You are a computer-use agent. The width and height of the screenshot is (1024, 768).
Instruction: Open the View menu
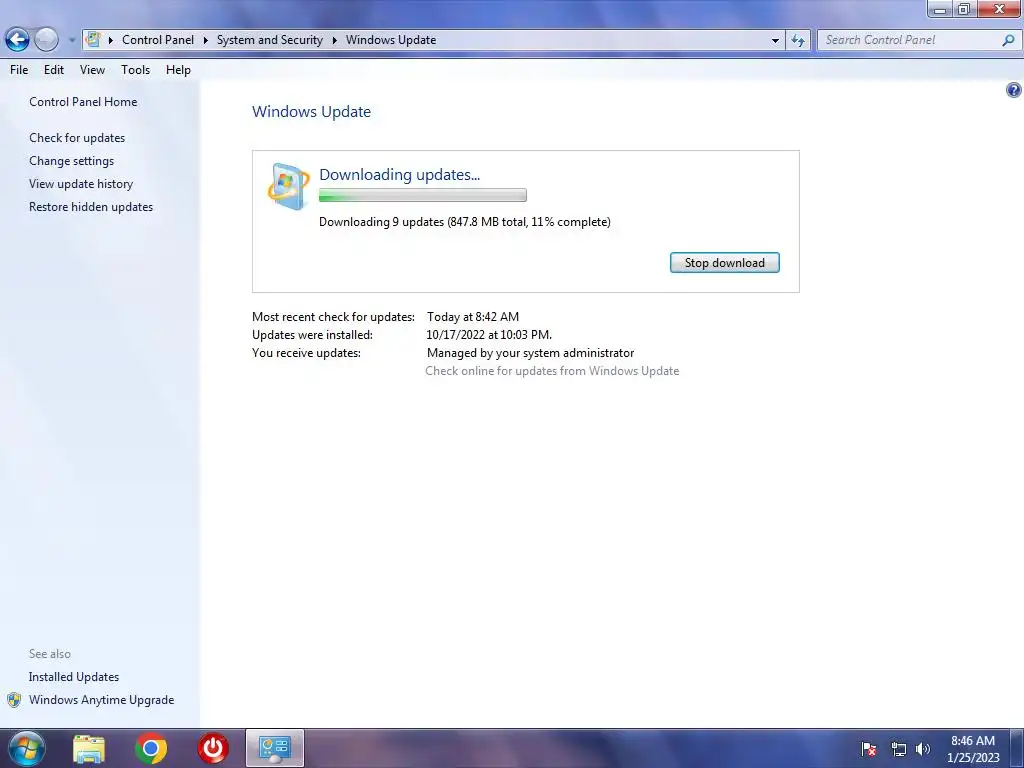92,70
